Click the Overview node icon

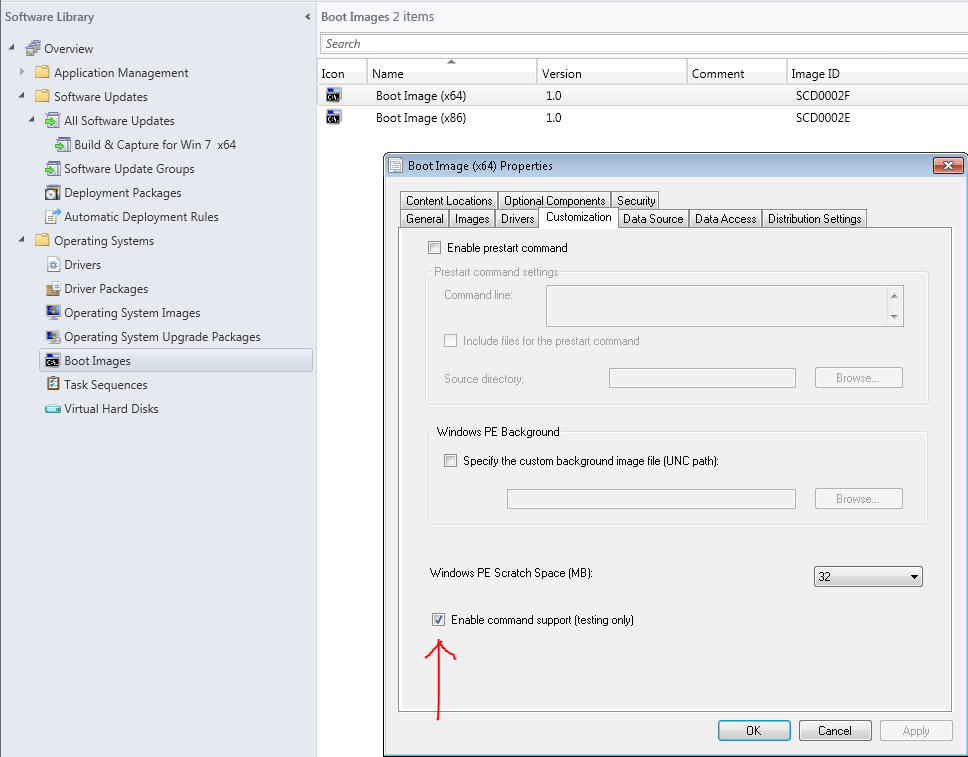(33, 48)
